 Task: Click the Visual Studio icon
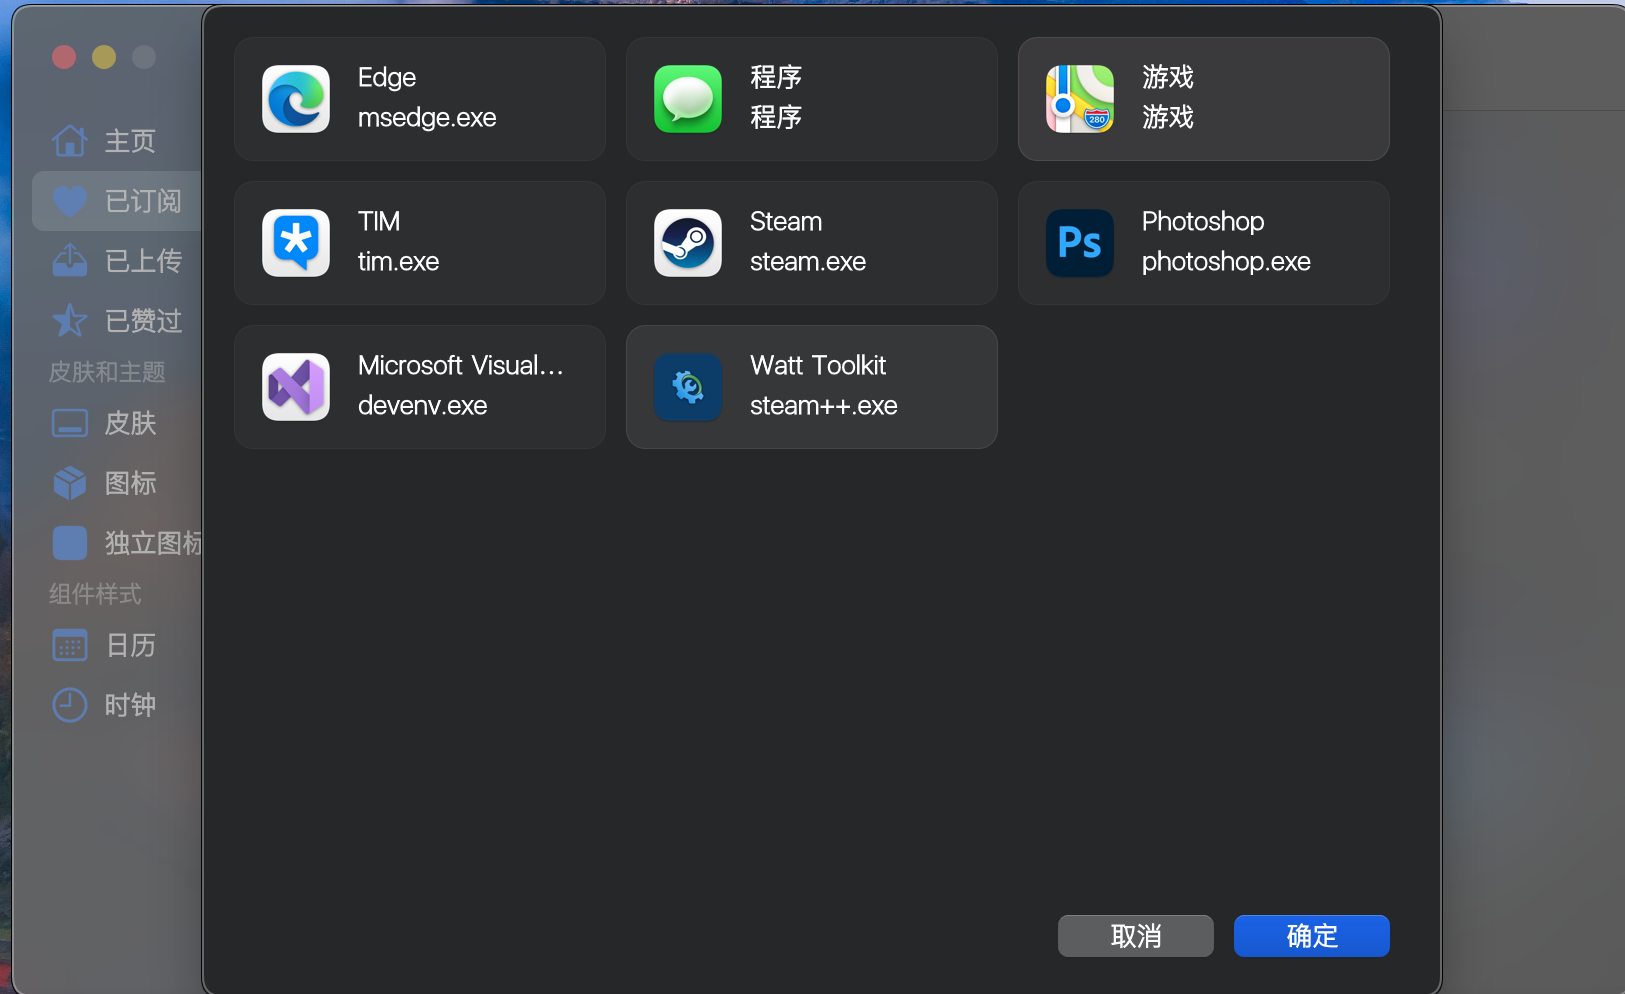(x=296, y=387)
